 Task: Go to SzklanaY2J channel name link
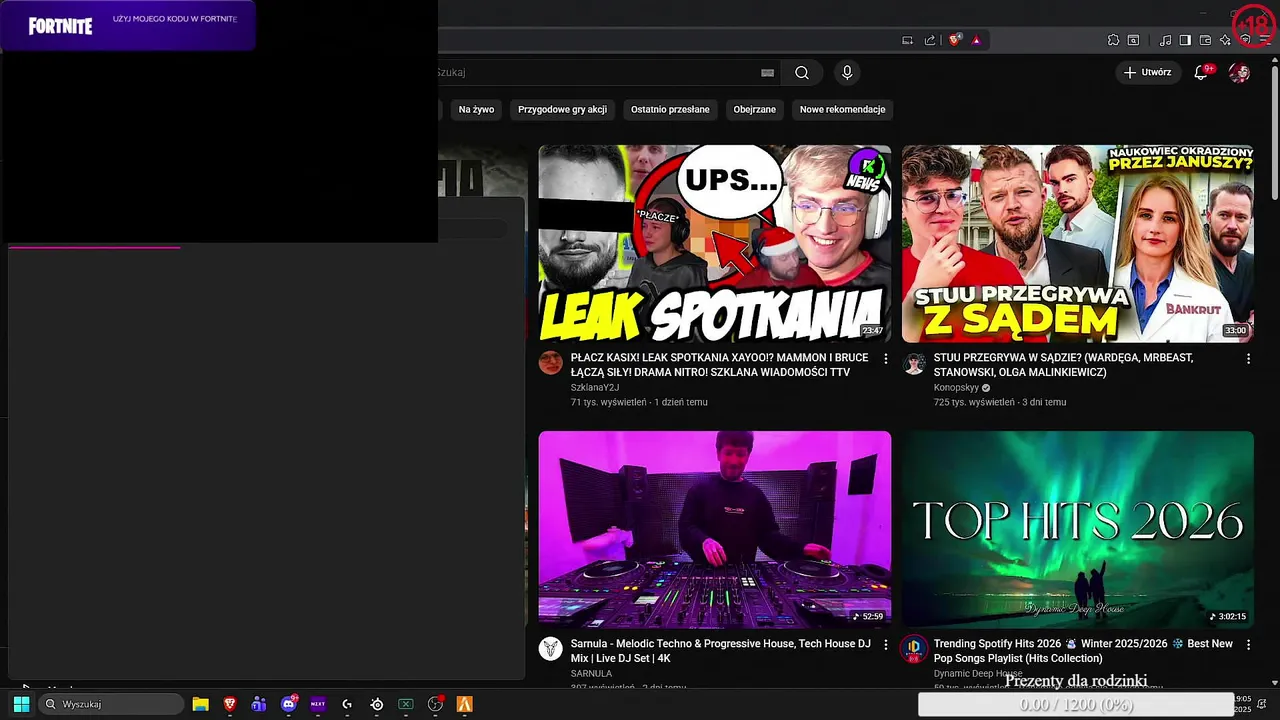coord(595,388)
